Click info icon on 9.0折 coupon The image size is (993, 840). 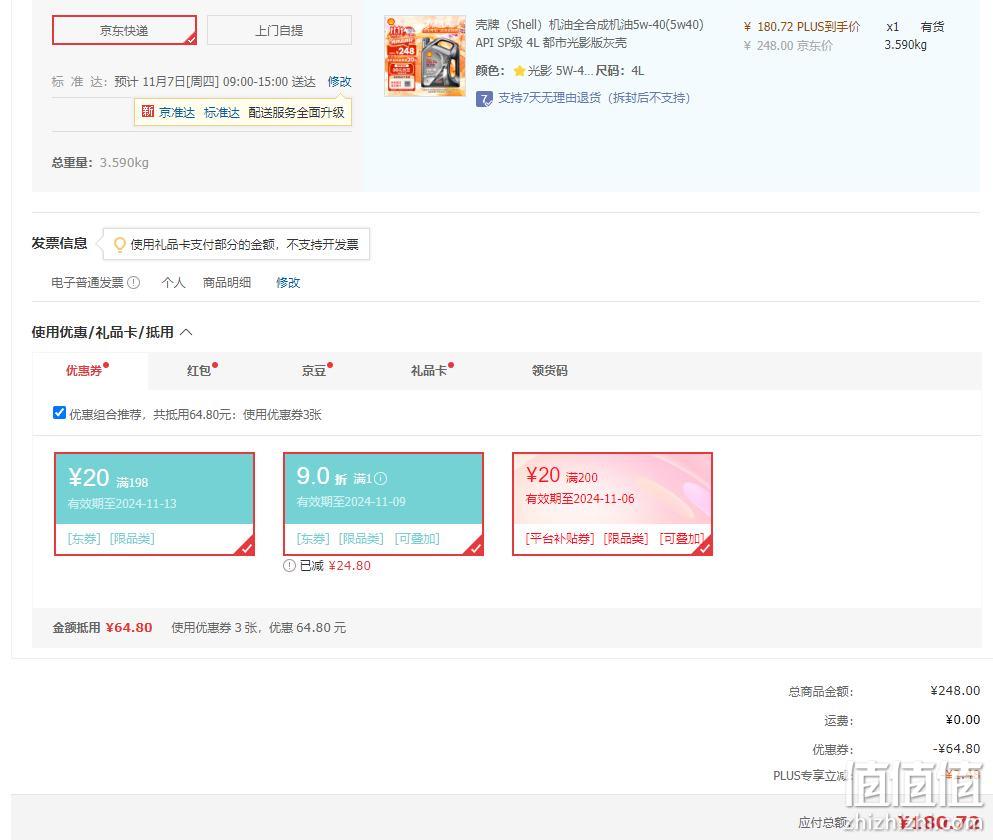381,479
